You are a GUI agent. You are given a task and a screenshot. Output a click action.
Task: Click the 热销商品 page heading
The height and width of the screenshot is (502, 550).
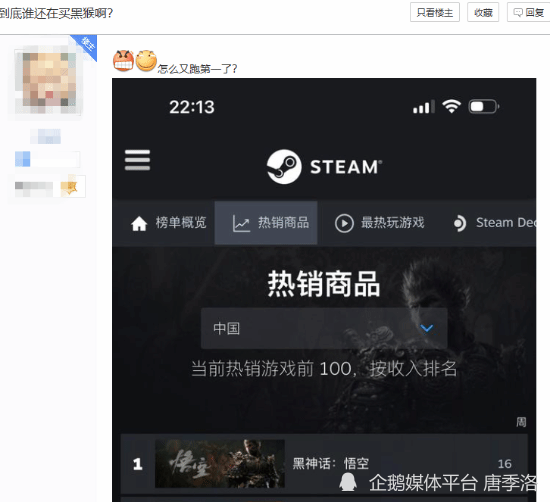(x=324, y=284)
